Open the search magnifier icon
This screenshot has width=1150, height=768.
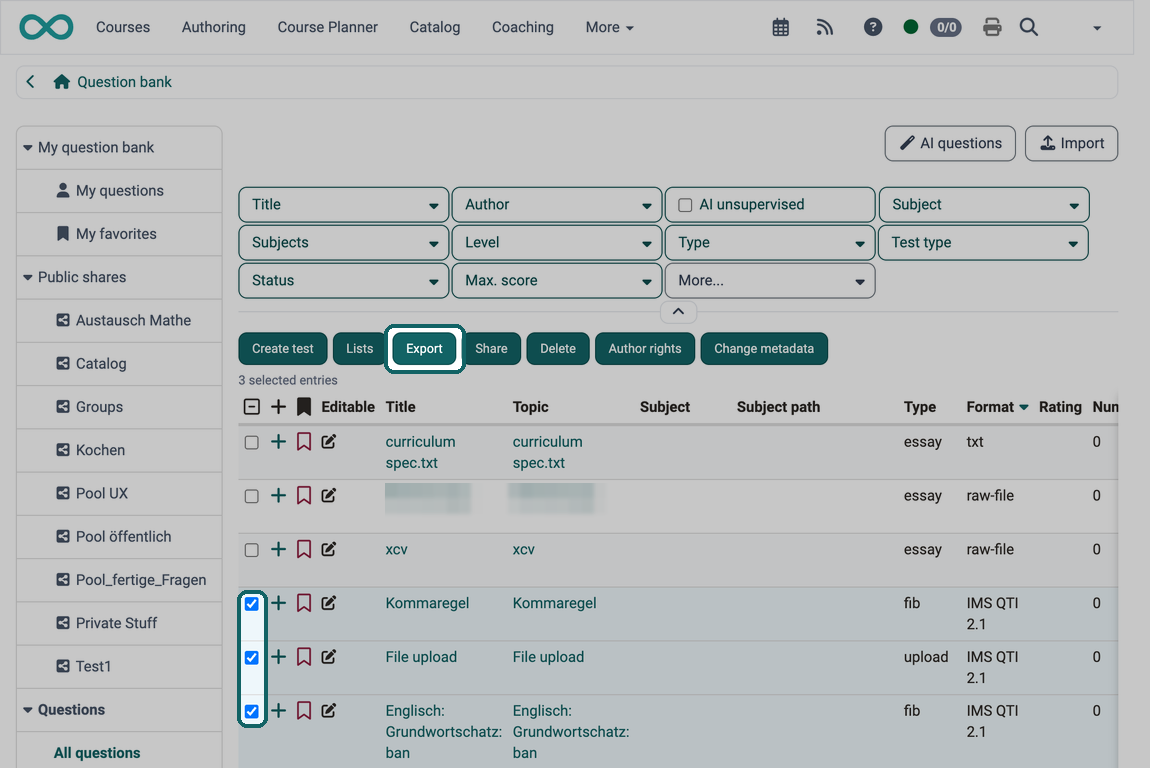(x=1029, y=27)
